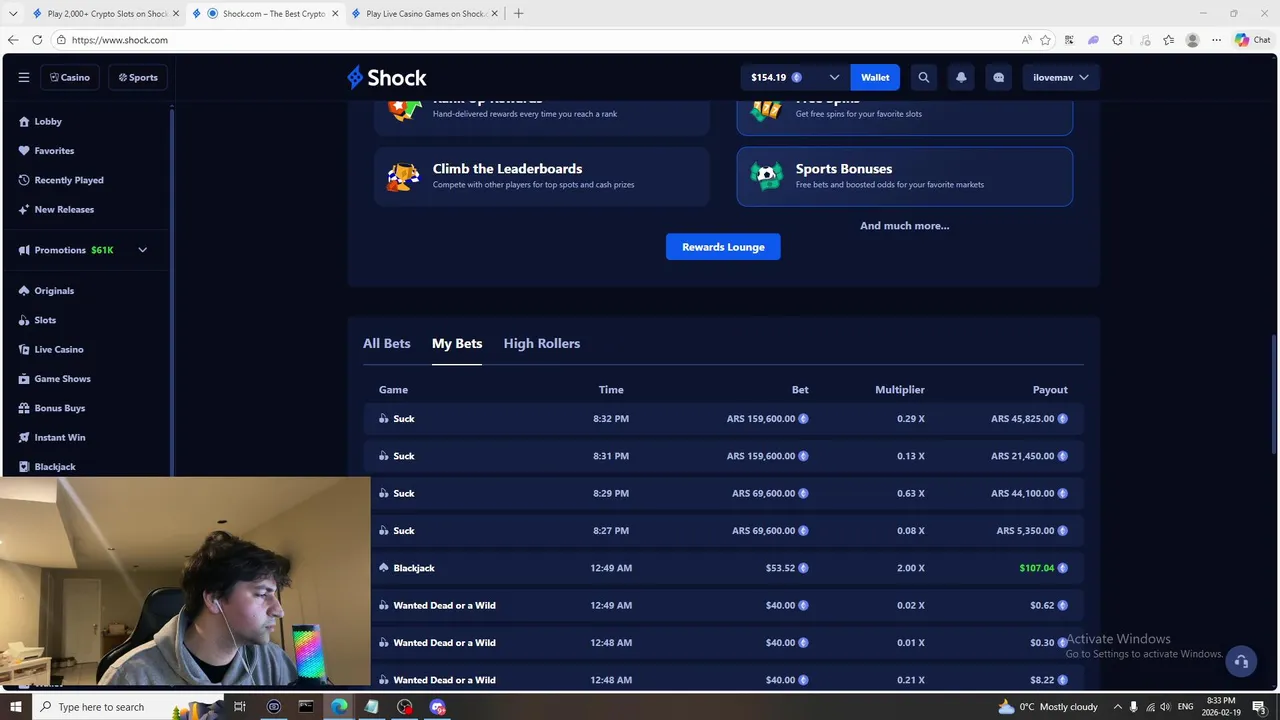Click the Bonus Buys sidebar icon
Viewport: 1280px width, 720px height.
(x=24, y=408)
